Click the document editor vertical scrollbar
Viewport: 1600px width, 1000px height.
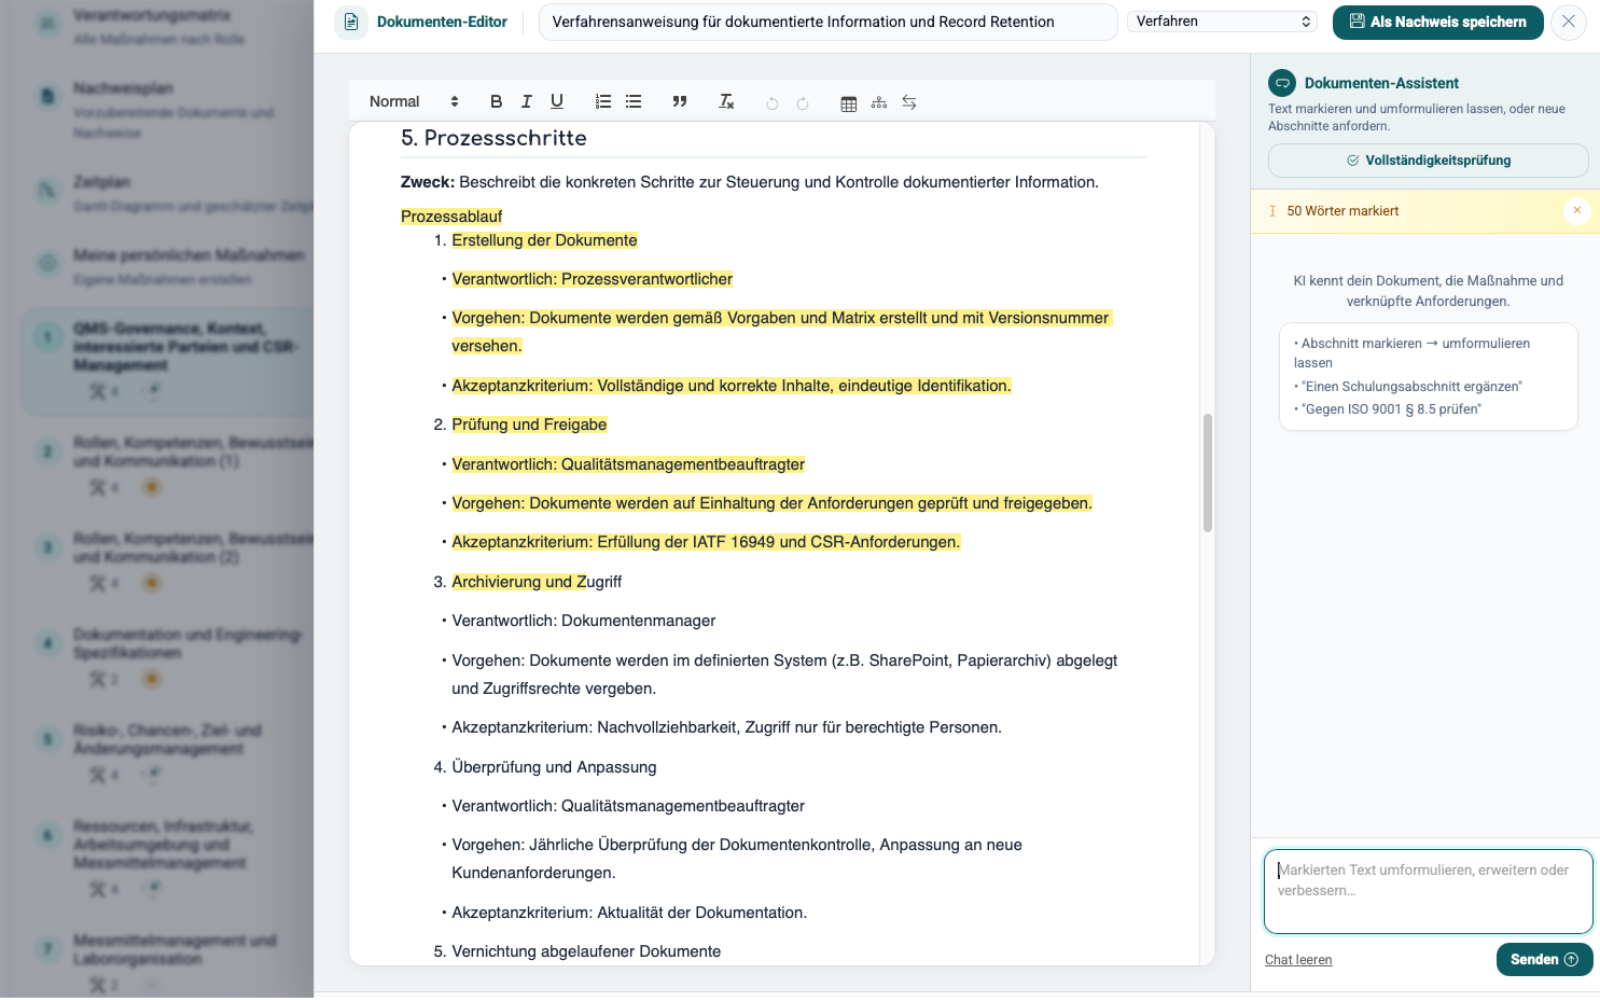(x=1207, y=472)
